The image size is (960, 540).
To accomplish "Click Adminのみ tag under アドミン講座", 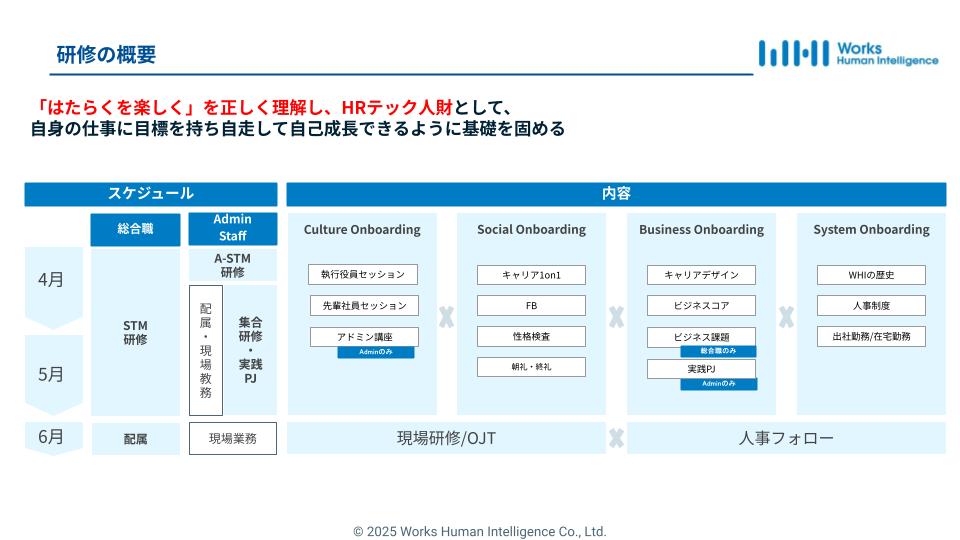I will click(376, 352).
